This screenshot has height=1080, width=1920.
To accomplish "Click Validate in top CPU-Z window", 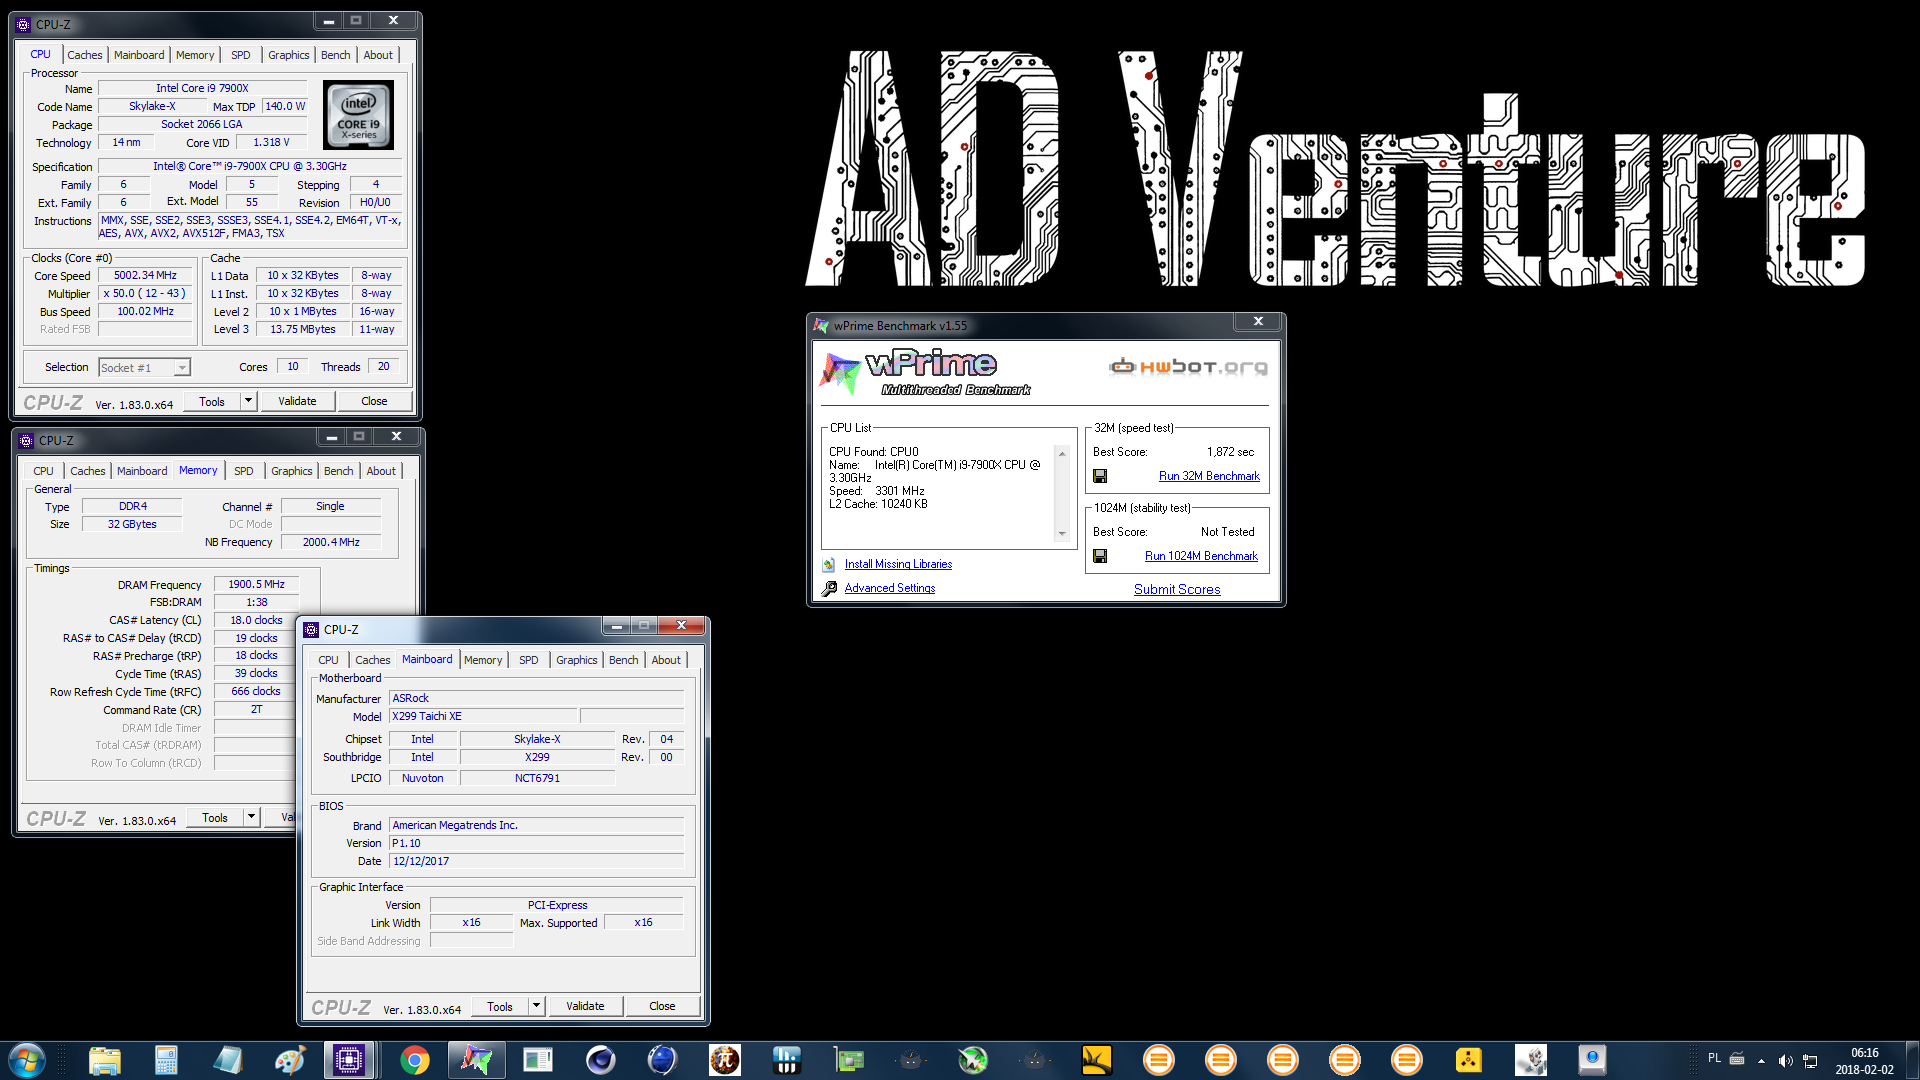I will pos(297,401).
